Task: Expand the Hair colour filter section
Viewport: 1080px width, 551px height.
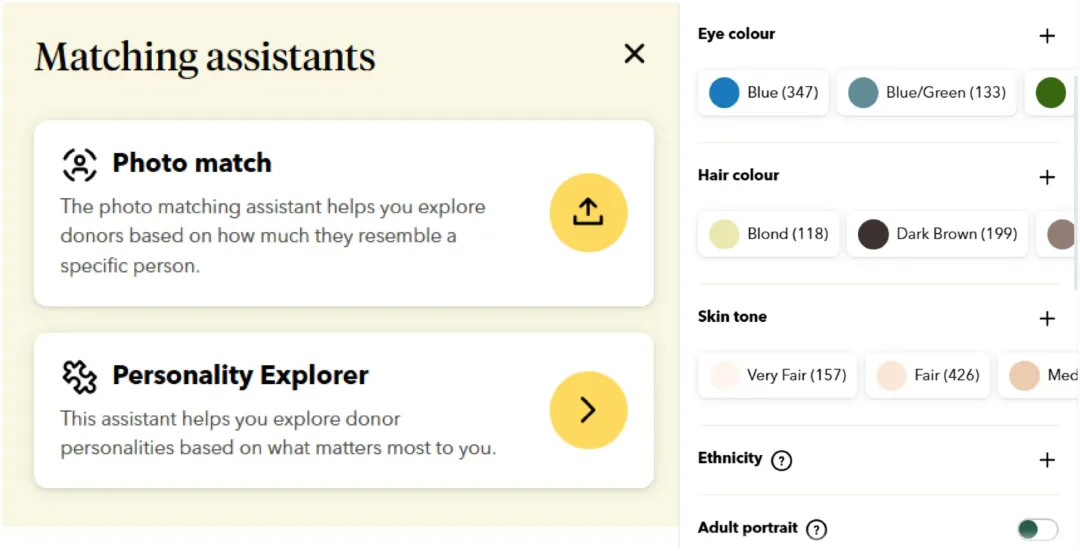Action: pos(1047,177)
